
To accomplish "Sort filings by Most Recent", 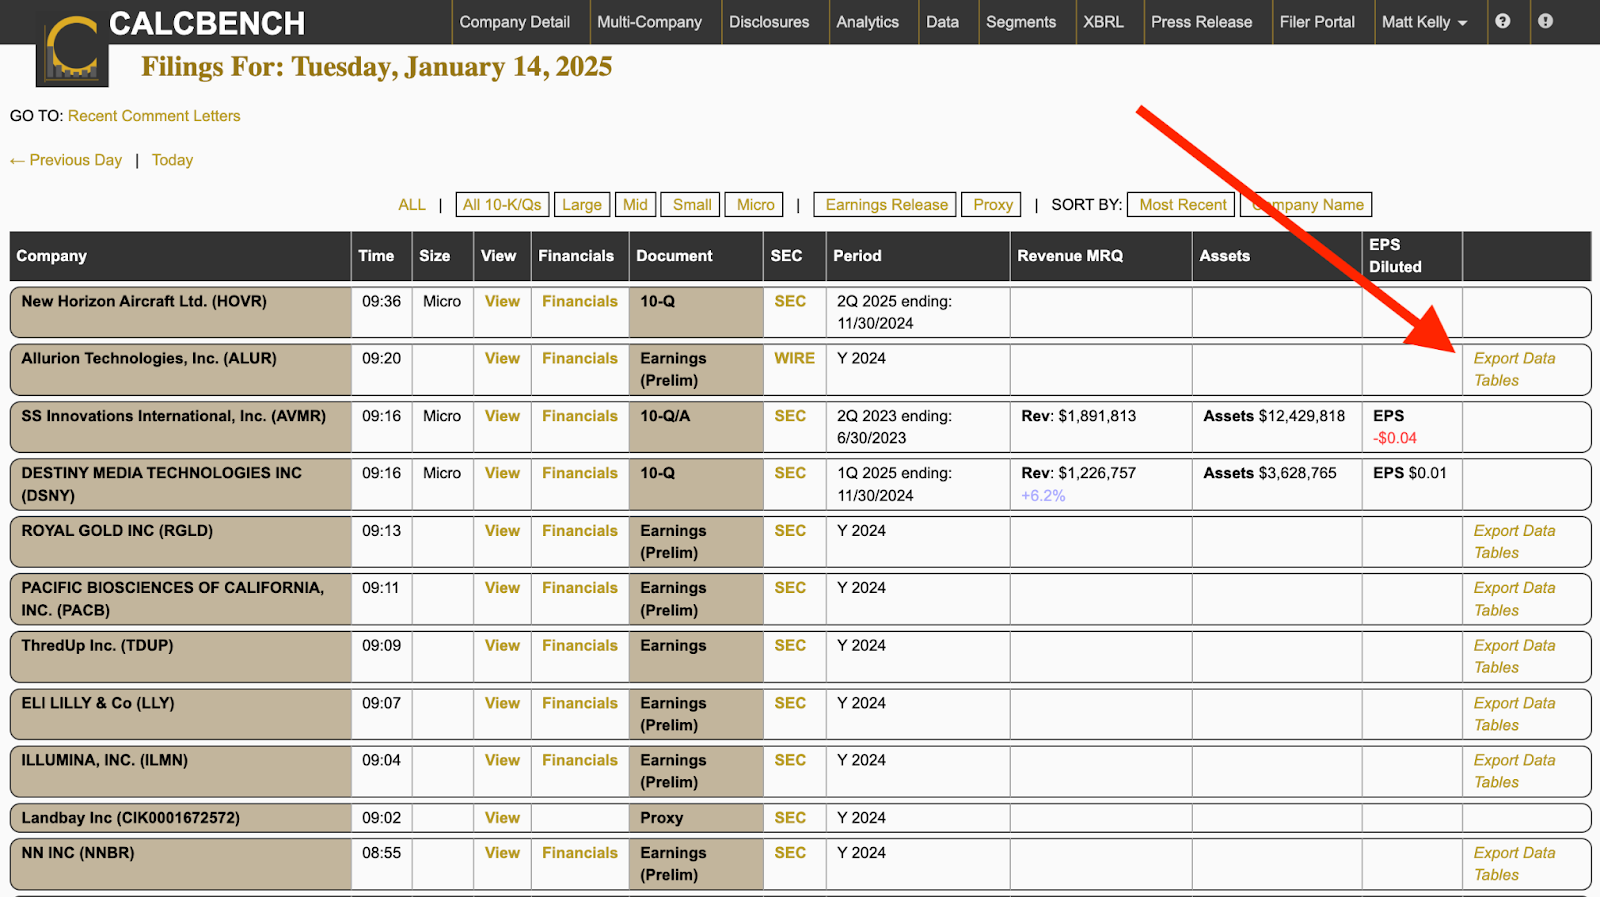I will (1182, 205).
